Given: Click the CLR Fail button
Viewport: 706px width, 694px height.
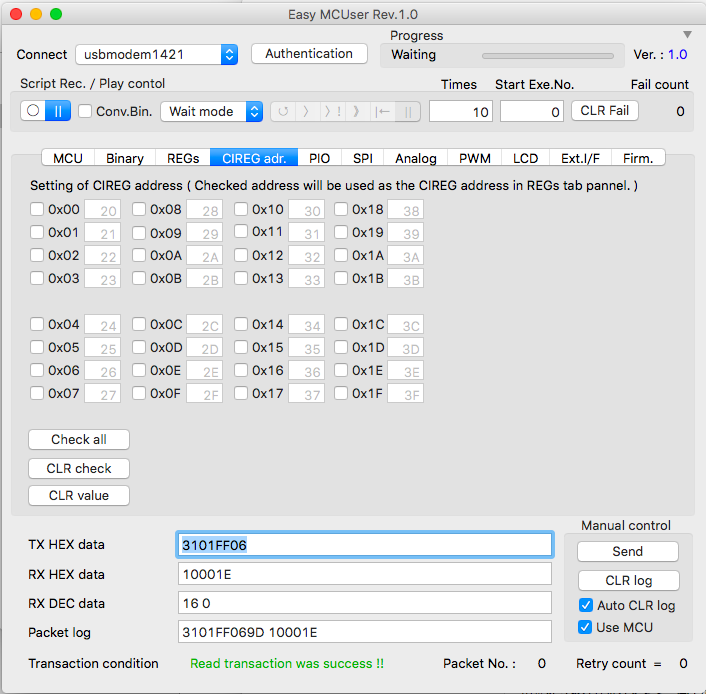Looking at the screenshot, I should point(605,110).
